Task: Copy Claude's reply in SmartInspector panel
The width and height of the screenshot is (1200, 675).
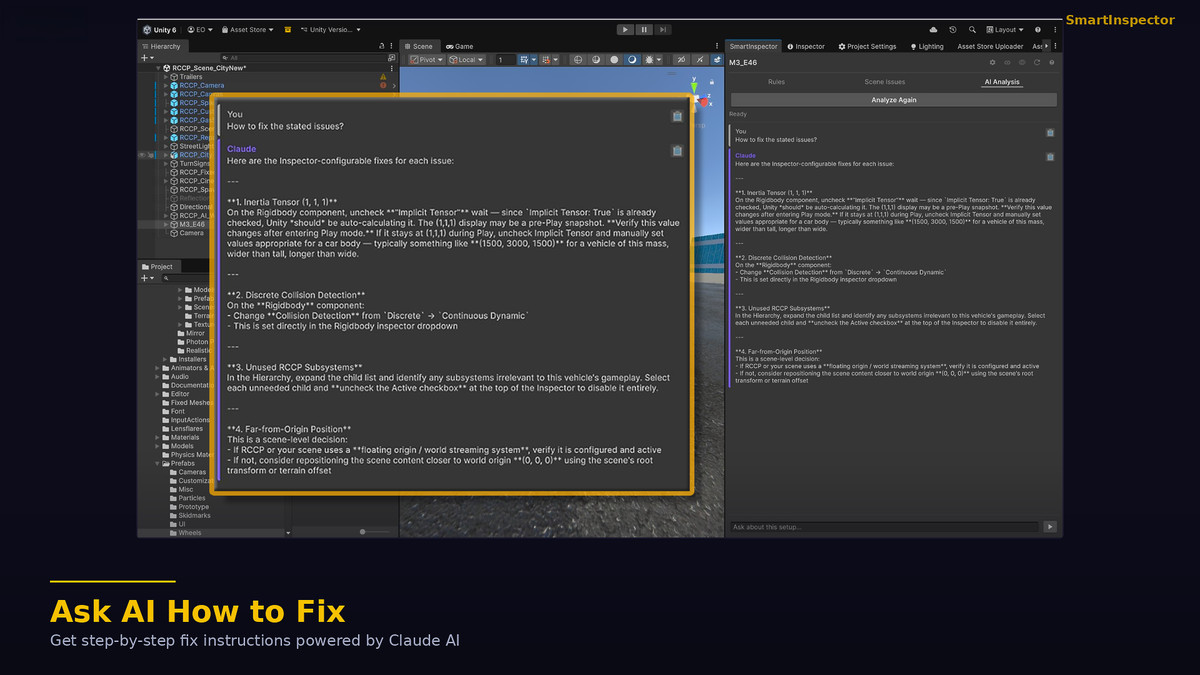Action: click(x=1050, y=157)
